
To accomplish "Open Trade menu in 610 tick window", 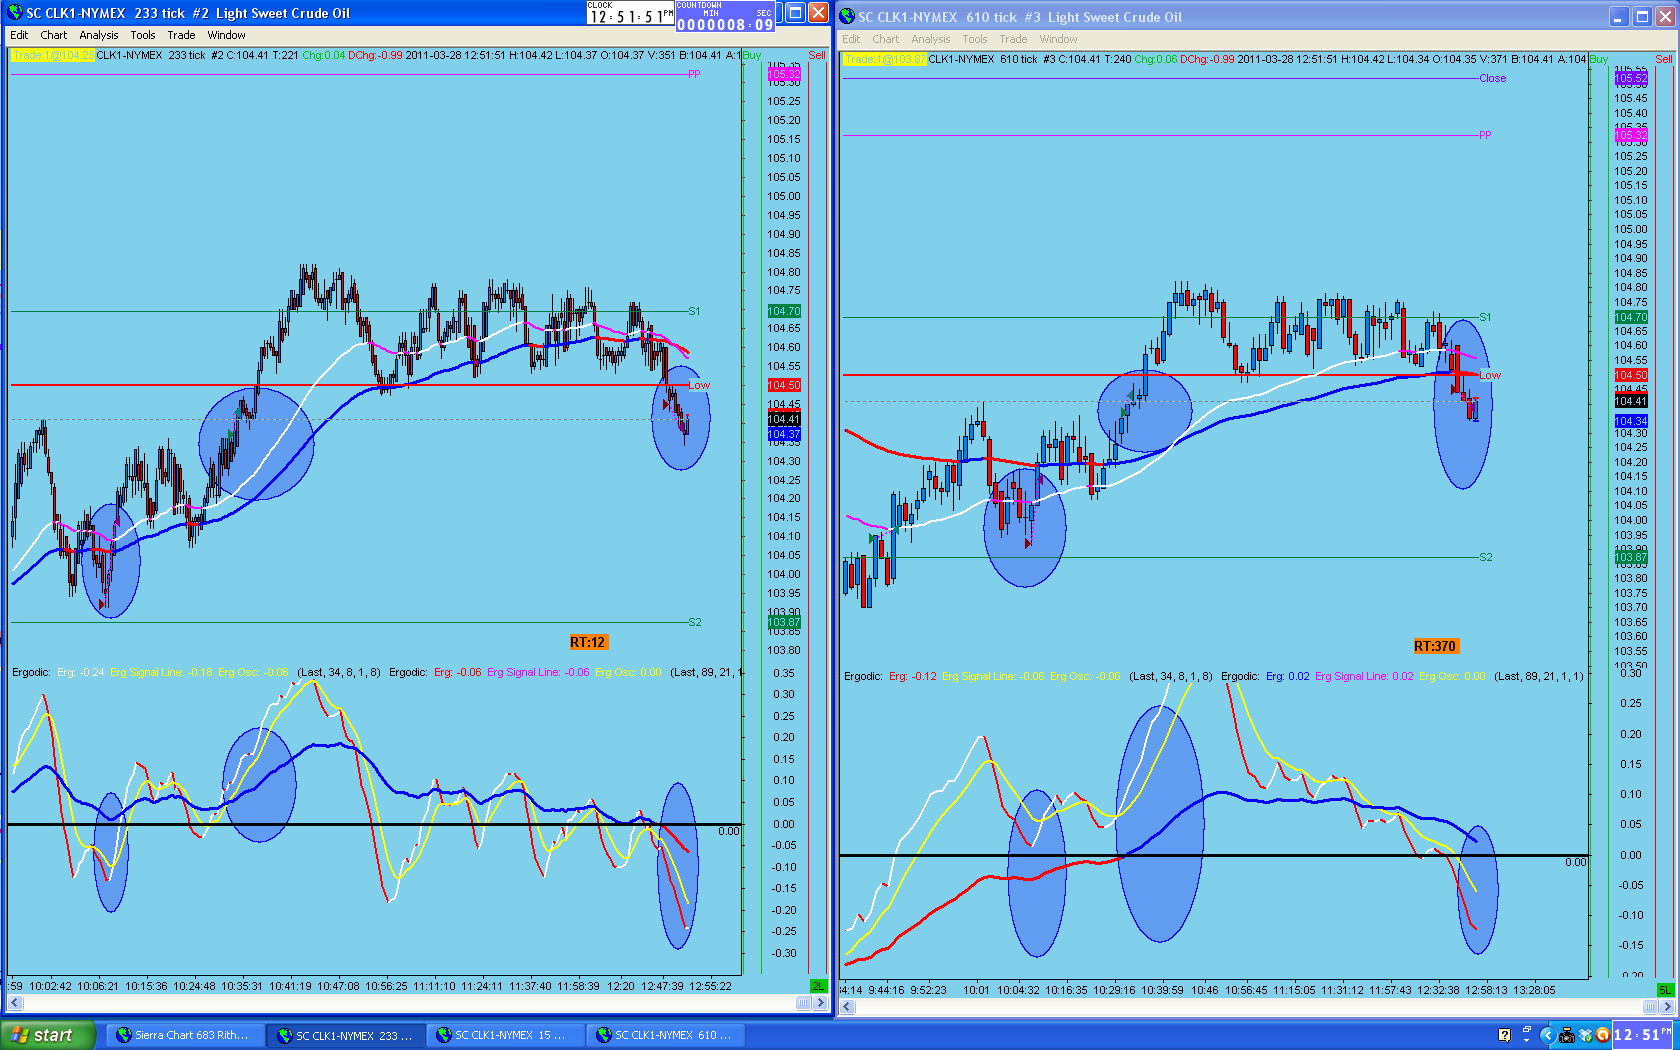I will [x=1013, y=39].
